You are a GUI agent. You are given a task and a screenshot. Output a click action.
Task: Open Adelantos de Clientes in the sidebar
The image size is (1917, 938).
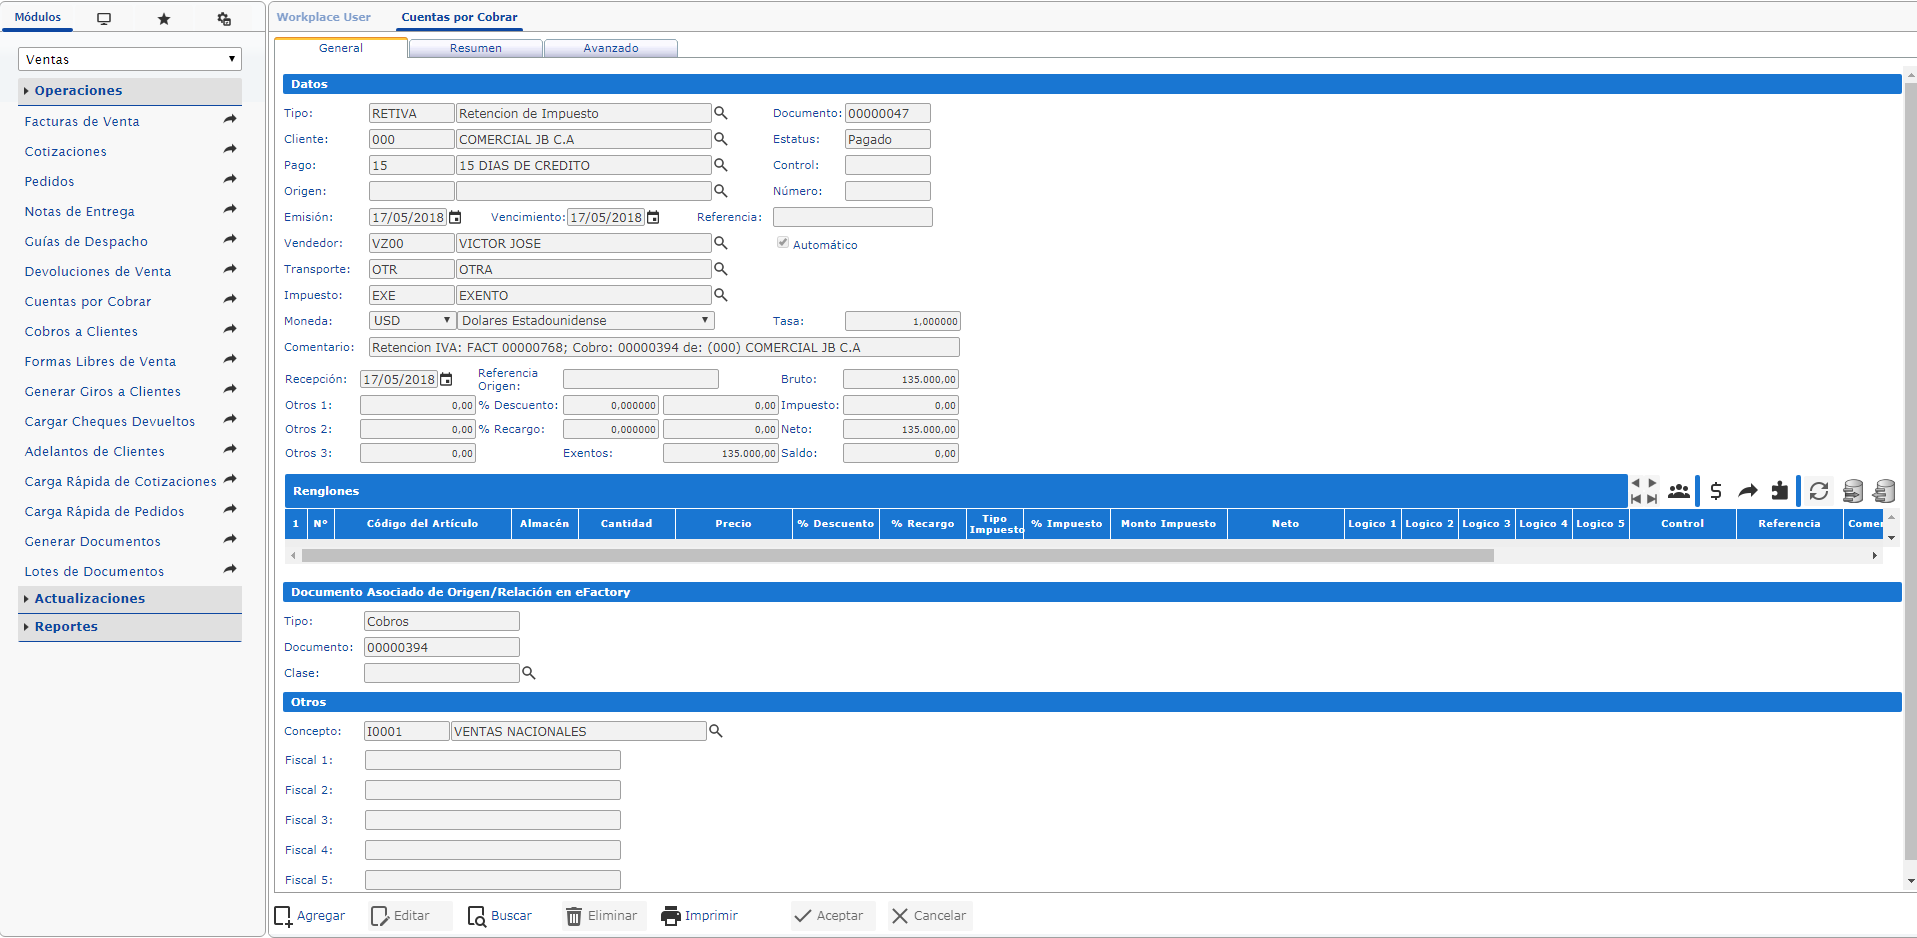pyautogui.click(x=95, y=451)
